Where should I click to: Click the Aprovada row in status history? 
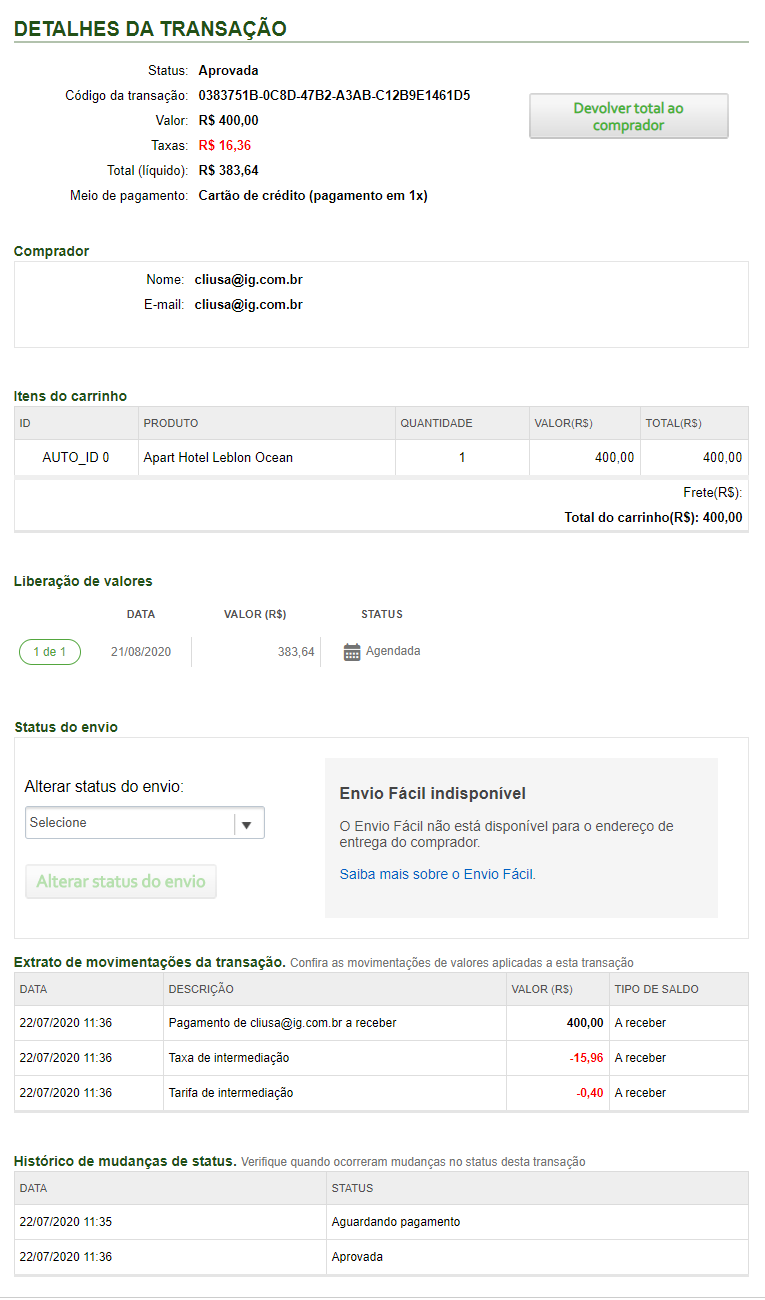(357, 1257)
